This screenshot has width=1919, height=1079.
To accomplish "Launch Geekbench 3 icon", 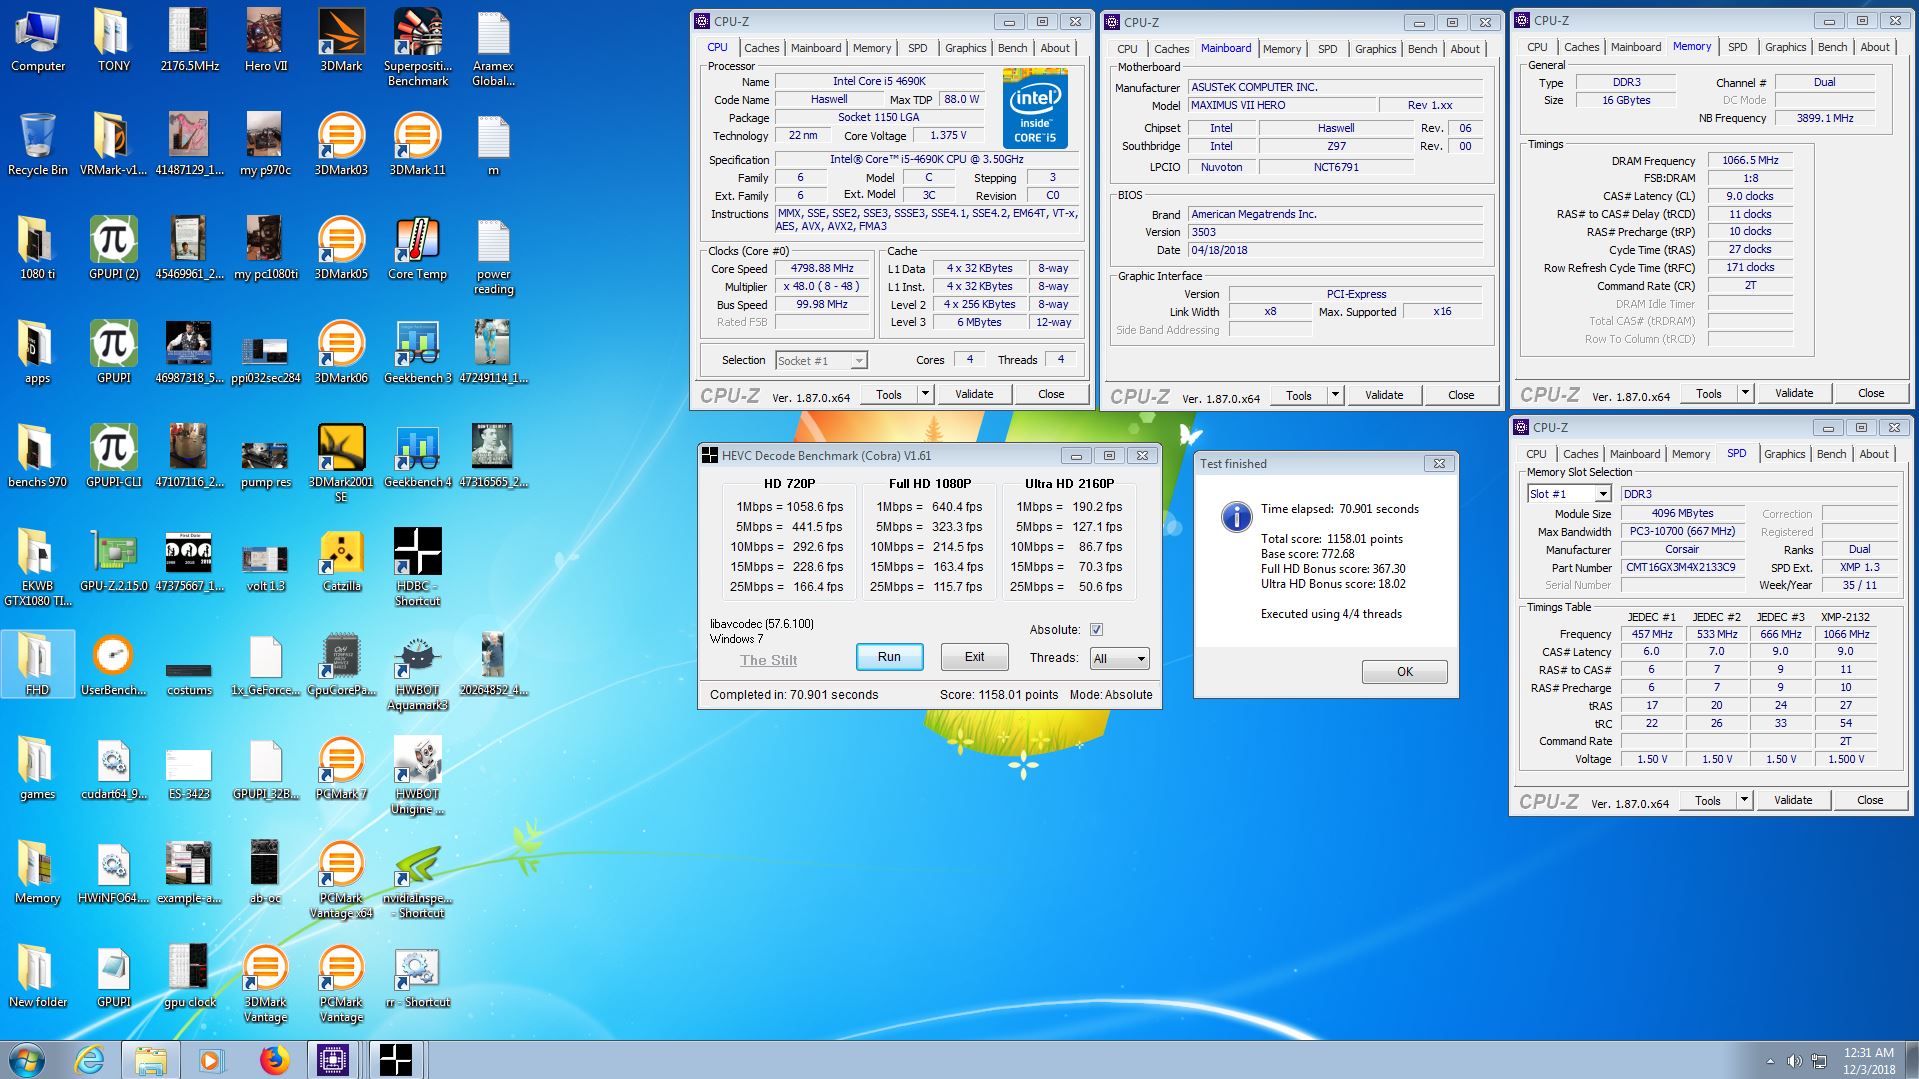I will point(417,354).
